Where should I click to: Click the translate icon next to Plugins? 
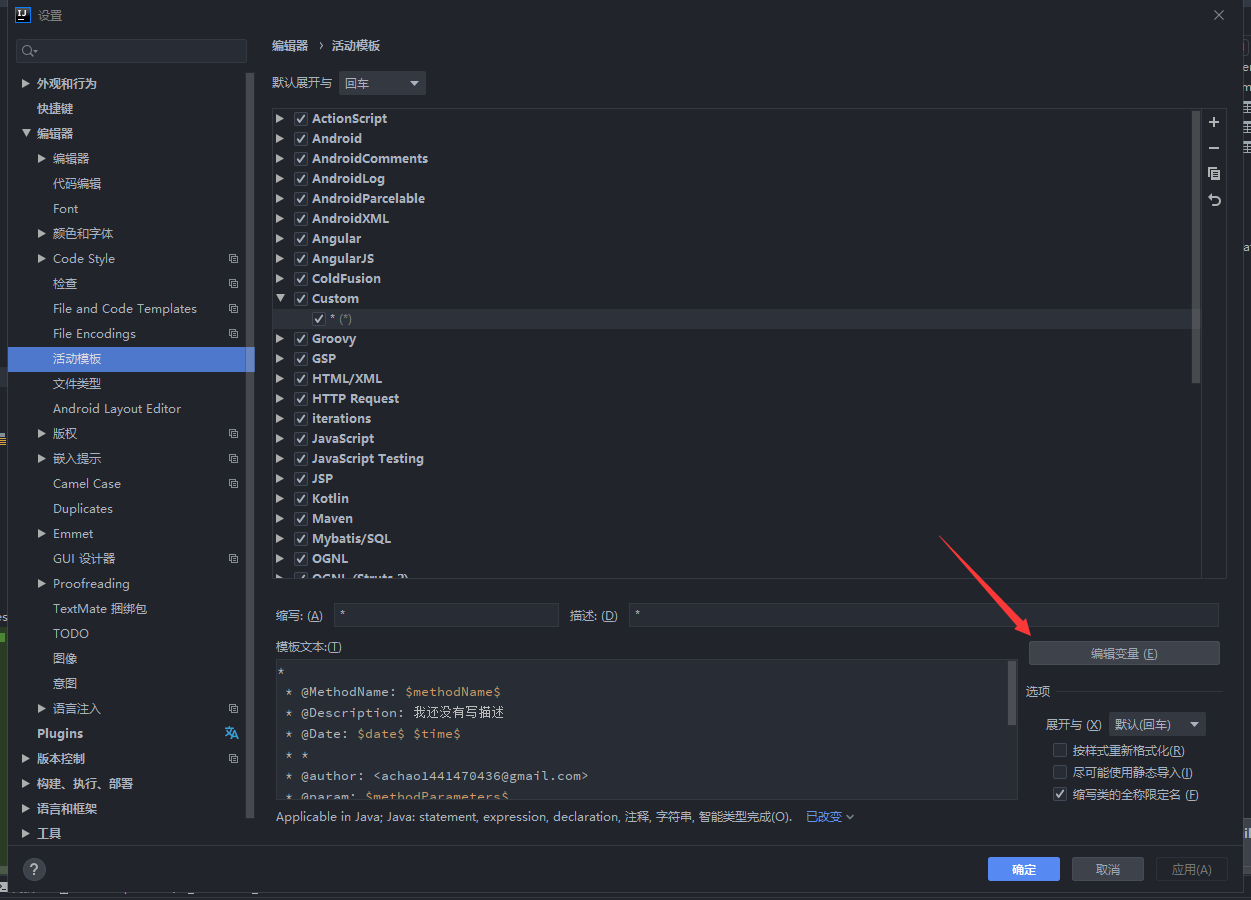click(232, 733)
